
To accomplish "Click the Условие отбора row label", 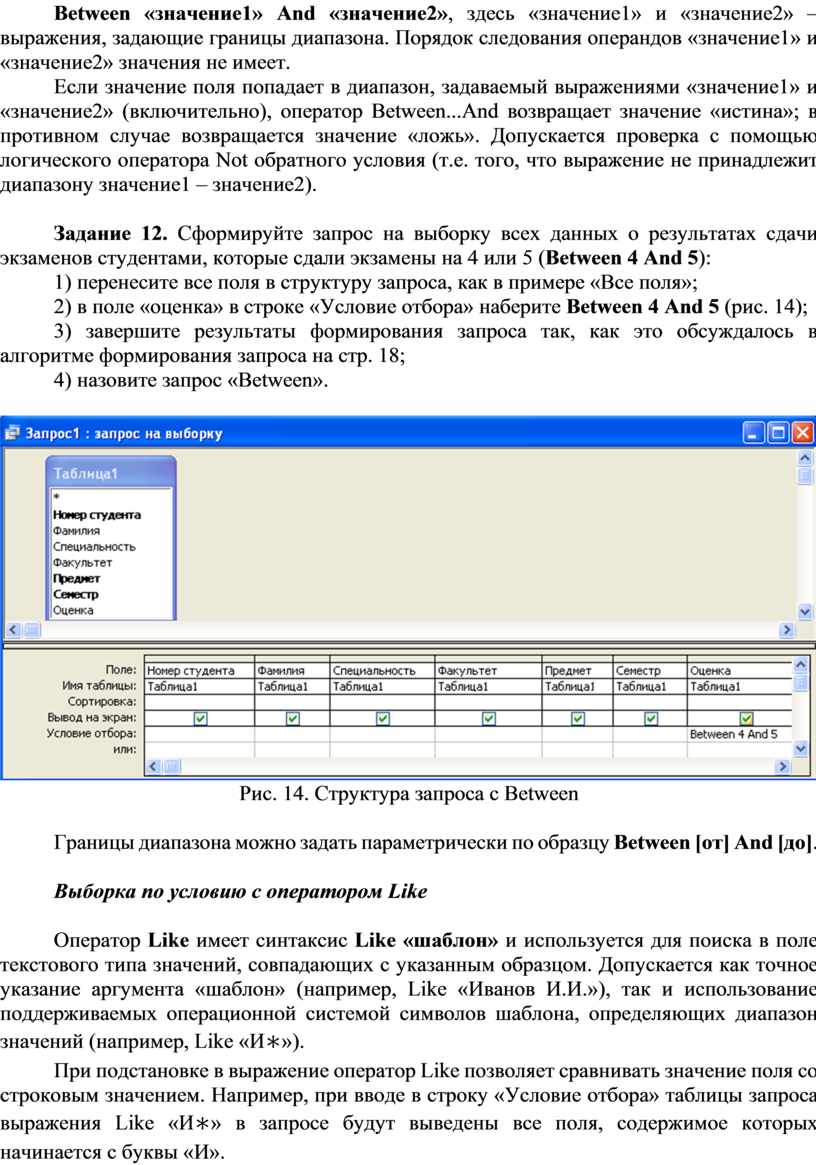I will pyautogui.click(x=91, y=734).
